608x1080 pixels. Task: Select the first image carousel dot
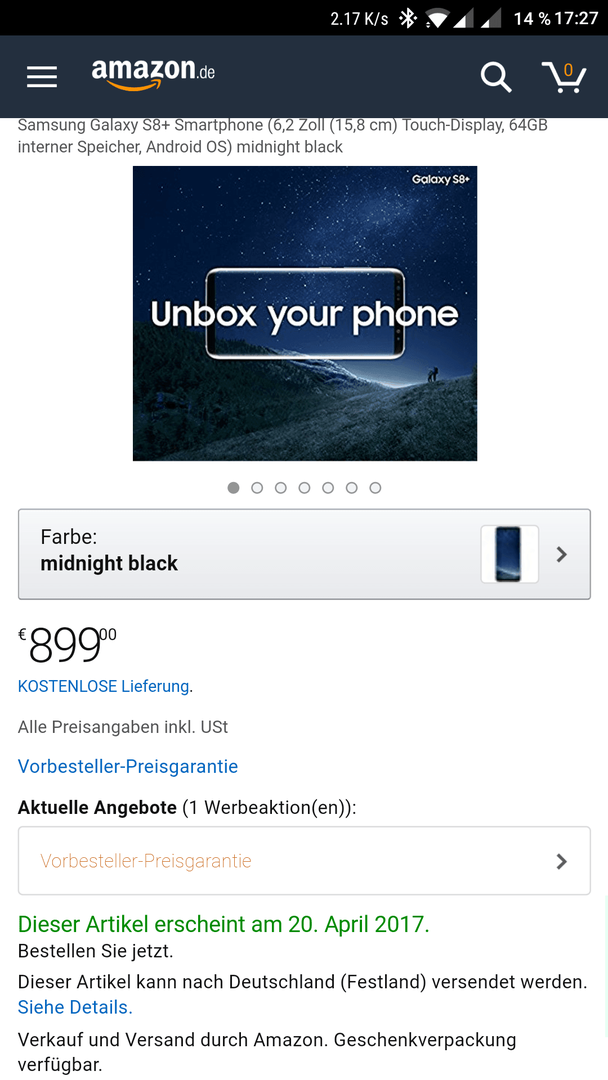(234, 488)
